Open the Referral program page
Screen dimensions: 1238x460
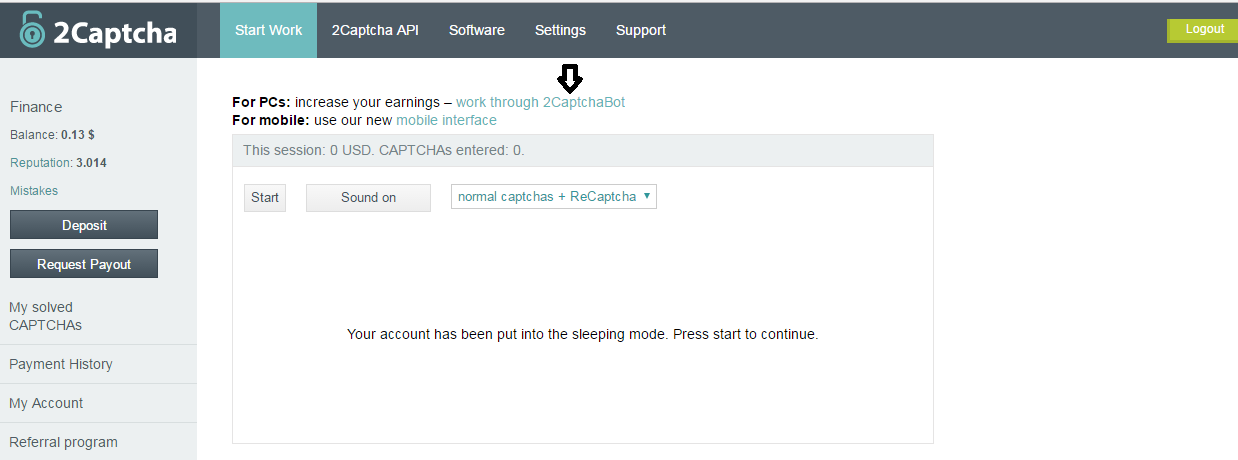pyautogui.click(x=63, y=442)
